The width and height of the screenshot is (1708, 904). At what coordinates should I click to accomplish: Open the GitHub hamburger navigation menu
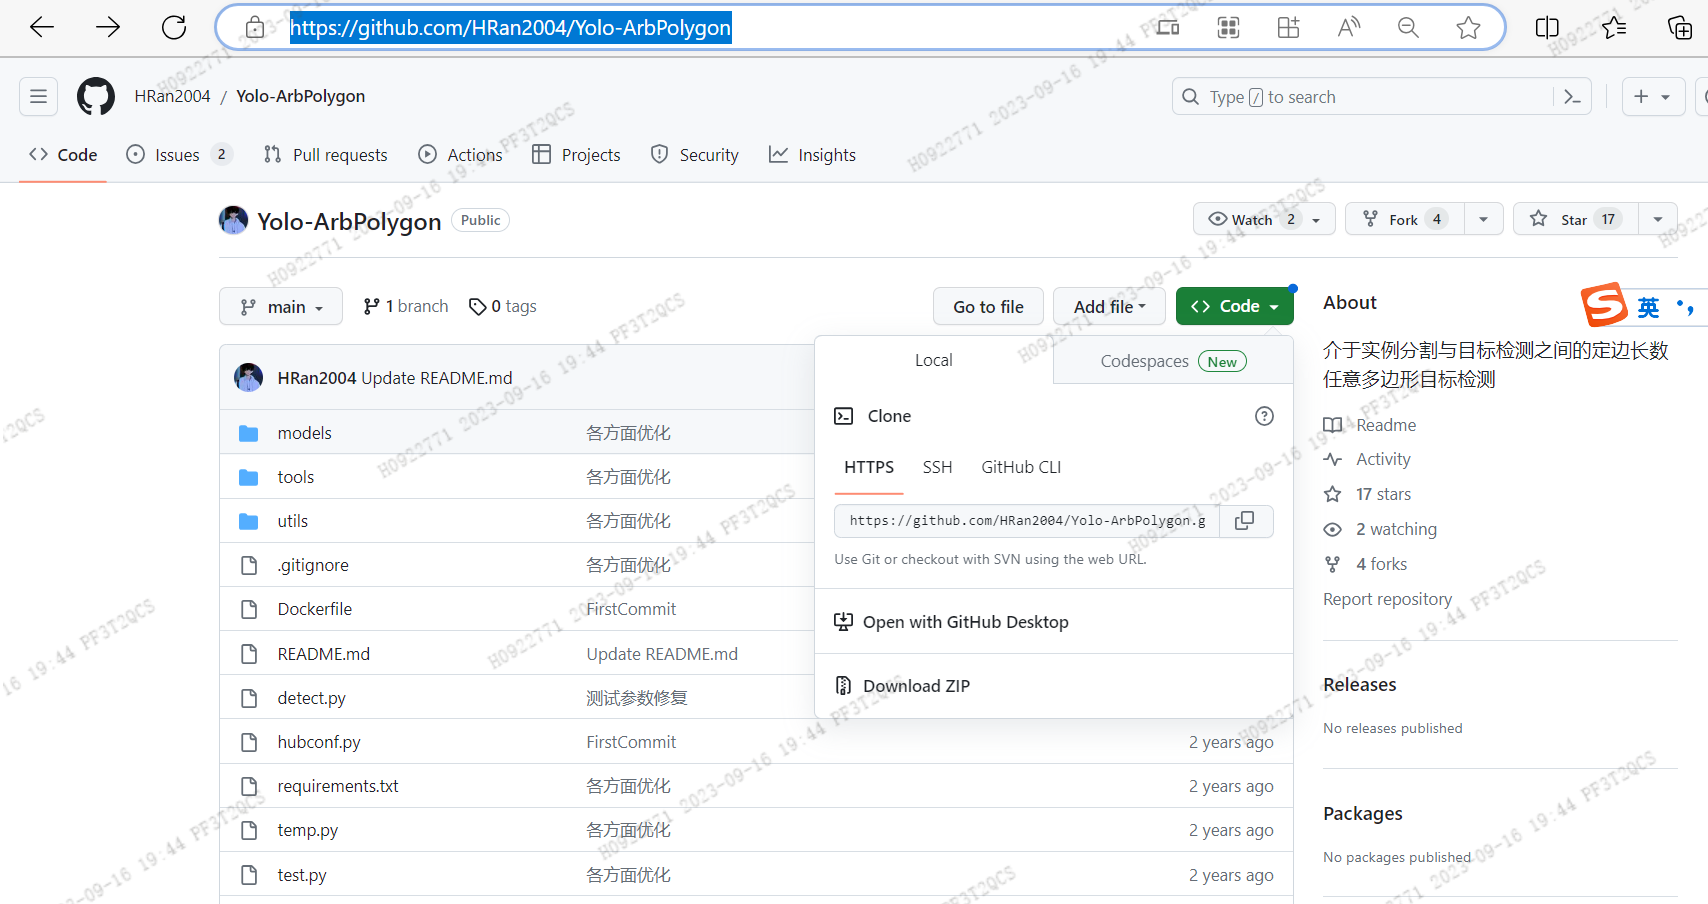click(38, 97)
